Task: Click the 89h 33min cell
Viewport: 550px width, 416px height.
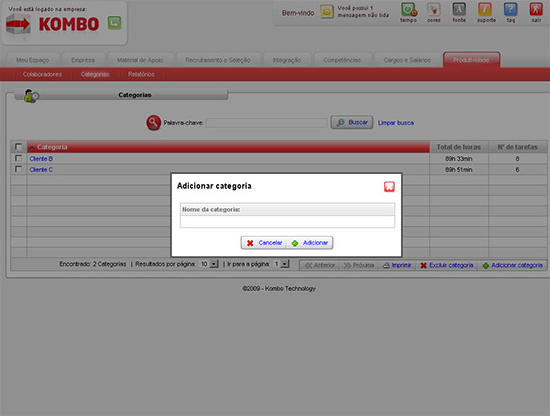Action: click(x=458, y=159)
